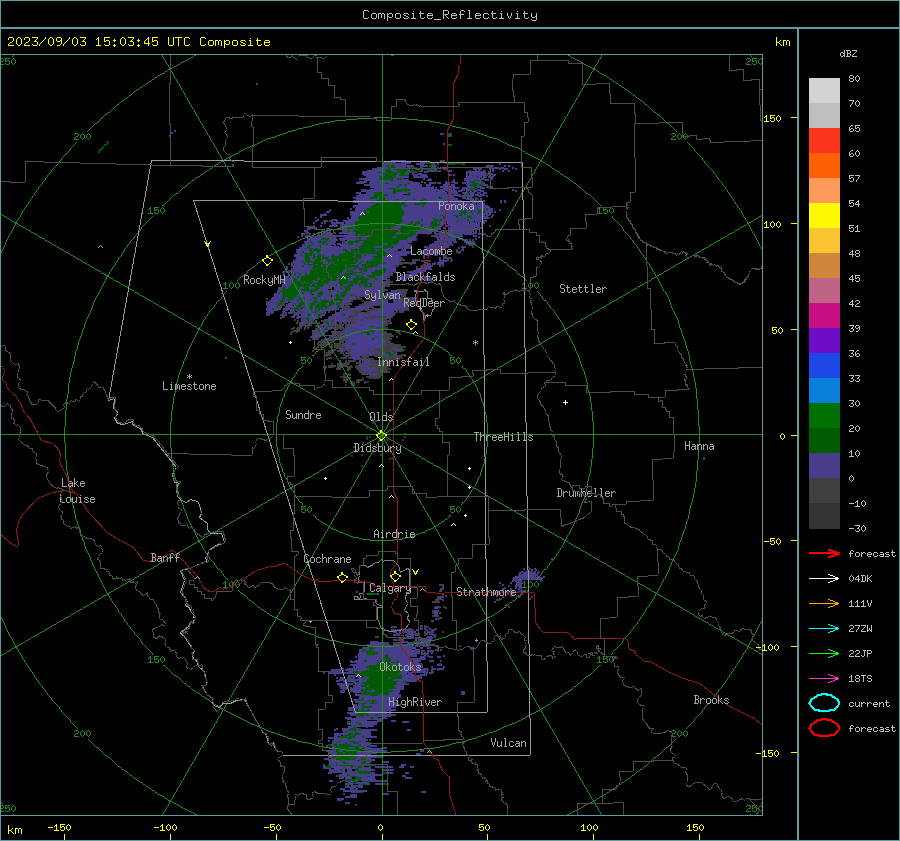
Task: Click the cyan 27ZW arrow icon
Action: 824,629
